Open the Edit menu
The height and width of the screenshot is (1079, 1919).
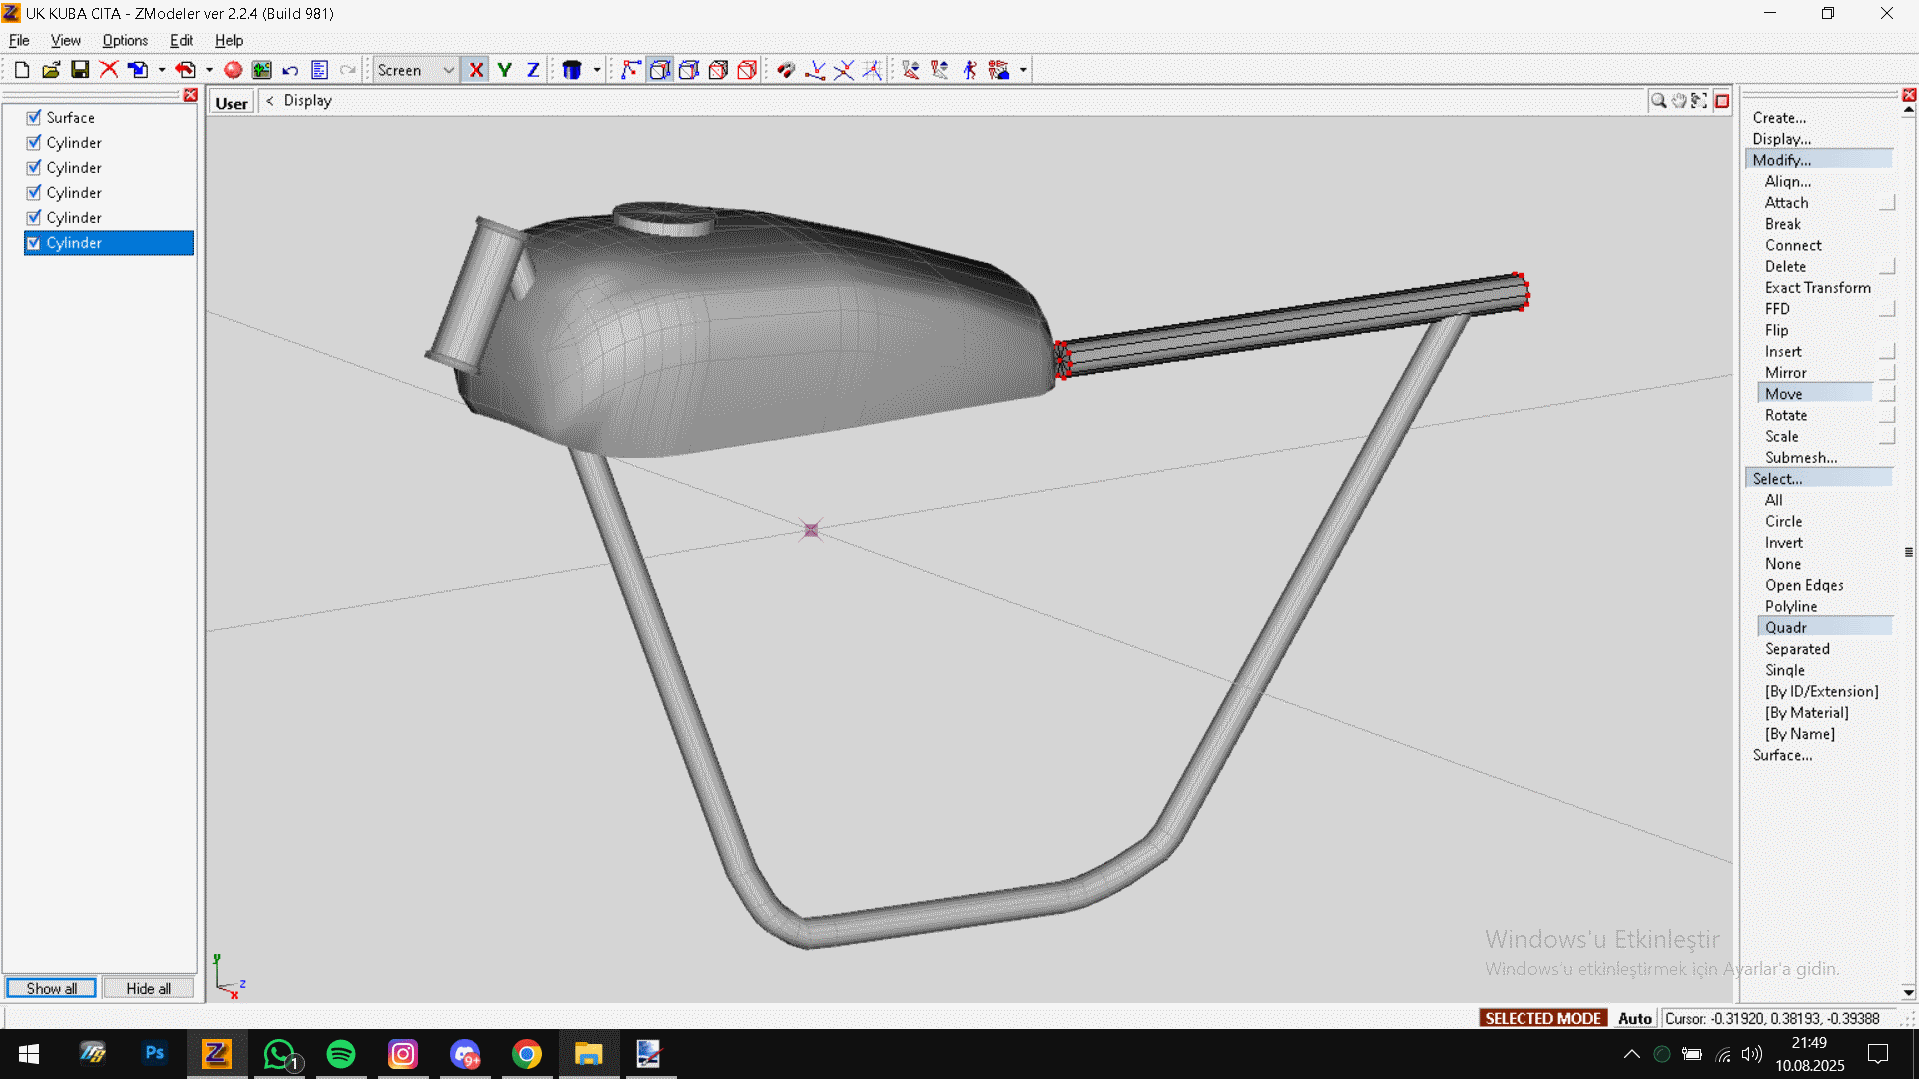pos(181,41)
